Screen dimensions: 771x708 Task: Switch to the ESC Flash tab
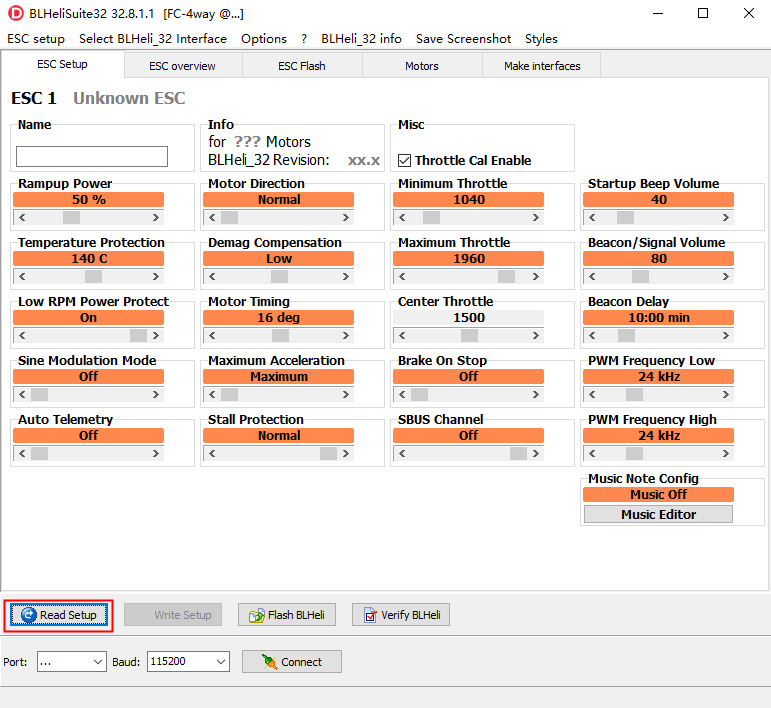coord(302,66)
